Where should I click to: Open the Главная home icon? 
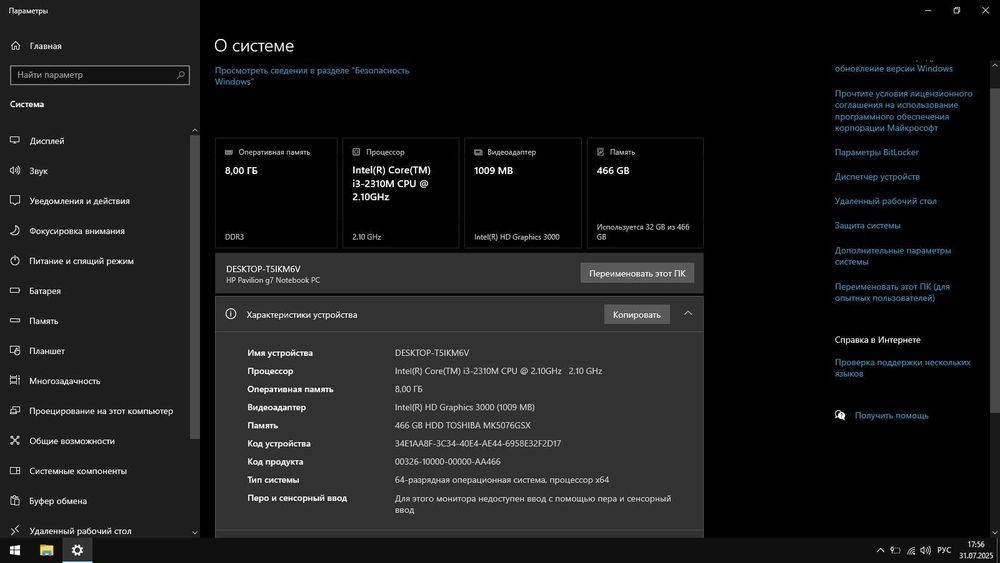point(15,46)
